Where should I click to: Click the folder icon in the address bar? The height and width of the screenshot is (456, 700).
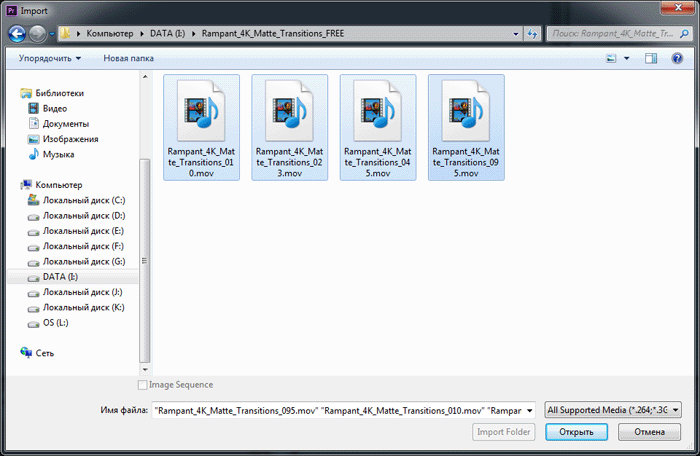tap(66, 33)
